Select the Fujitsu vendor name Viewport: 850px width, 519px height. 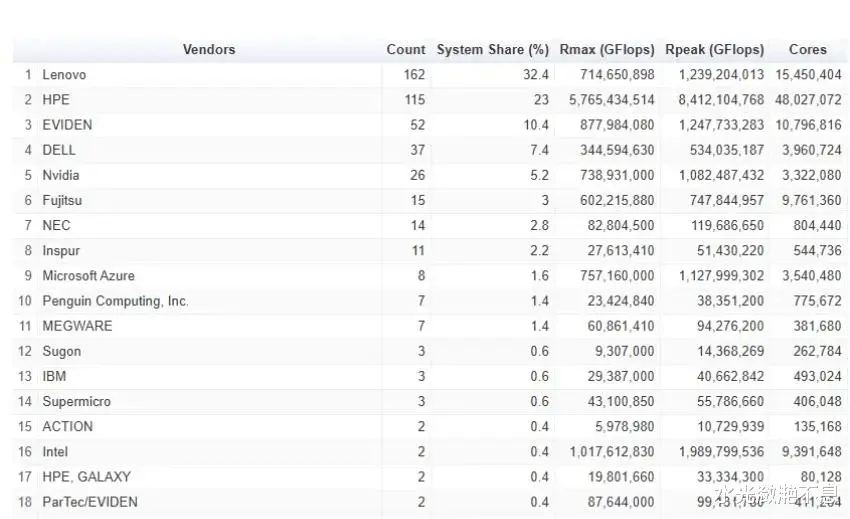[62, 200]
